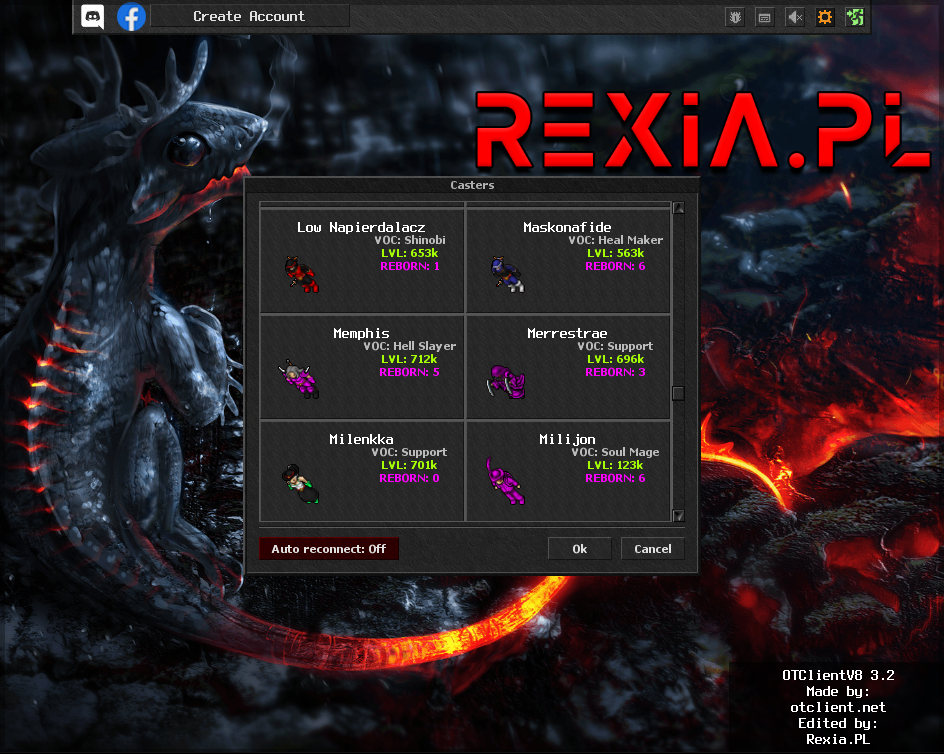Image resolution: width=944 pixels, height=754 pixels.
Task: Open the Discord link icon
Action: click(x=93, y=16)
